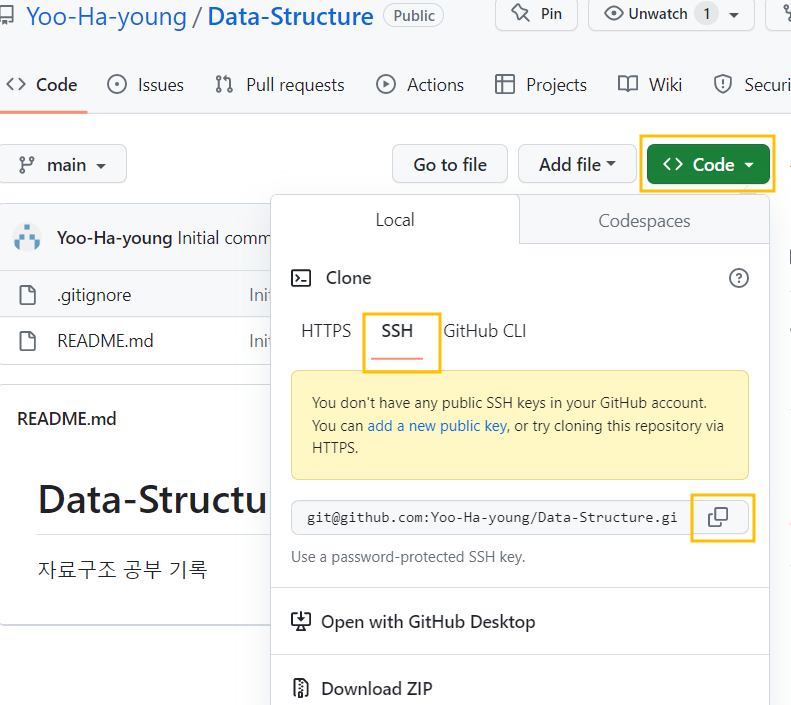Open the main branch dropdown
Image resolution: width=791 pixels, height=705 pixels.
(x=63, y=164)
